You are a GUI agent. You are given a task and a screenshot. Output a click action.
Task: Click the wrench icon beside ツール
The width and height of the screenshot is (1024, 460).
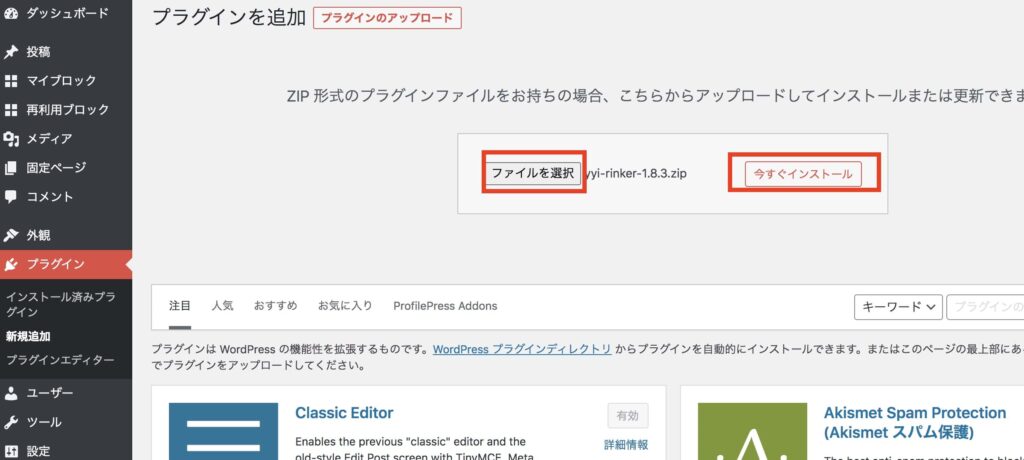[x=10, y=423]
